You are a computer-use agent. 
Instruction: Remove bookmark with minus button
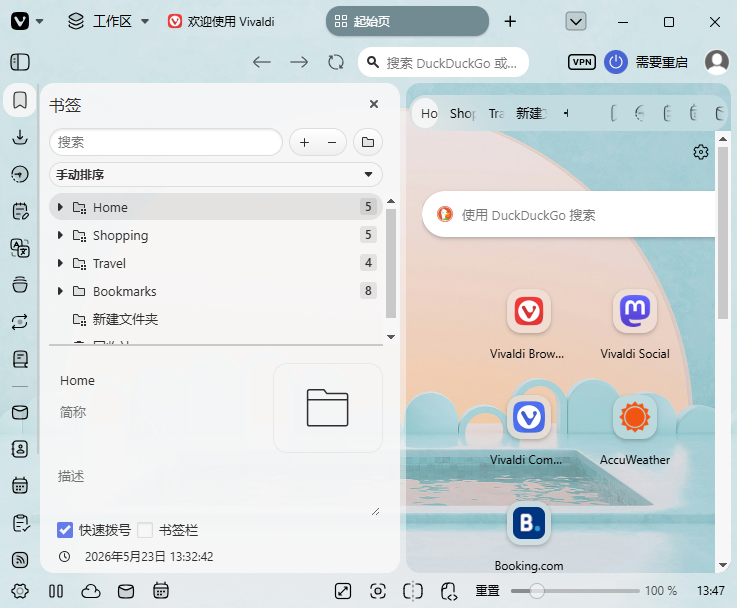tap(332, 142)
